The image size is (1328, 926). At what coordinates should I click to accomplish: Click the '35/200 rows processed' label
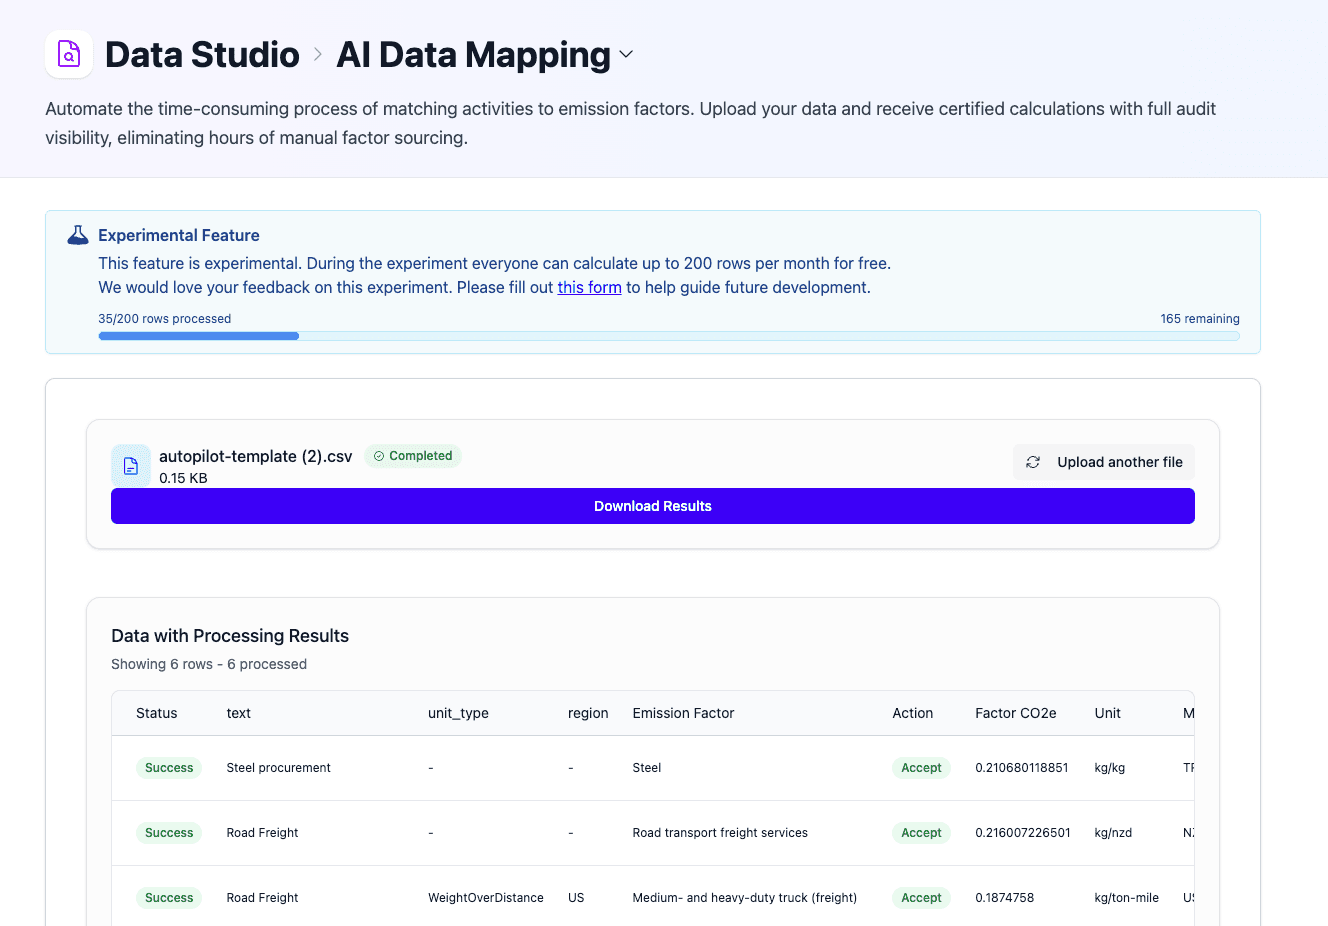tap(164, 319)
